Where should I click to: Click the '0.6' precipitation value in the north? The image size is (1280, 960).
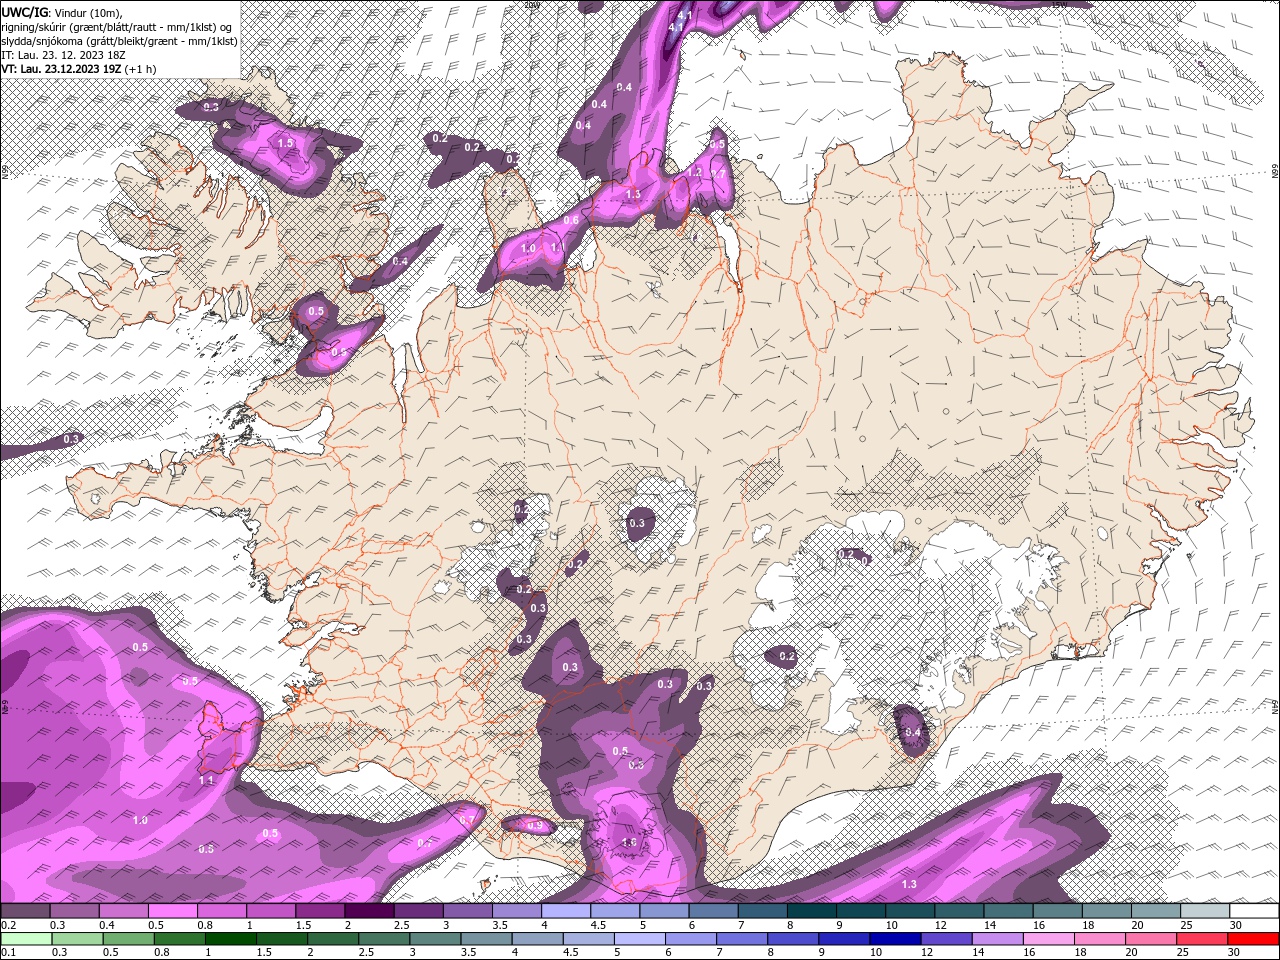coord(571,221)
